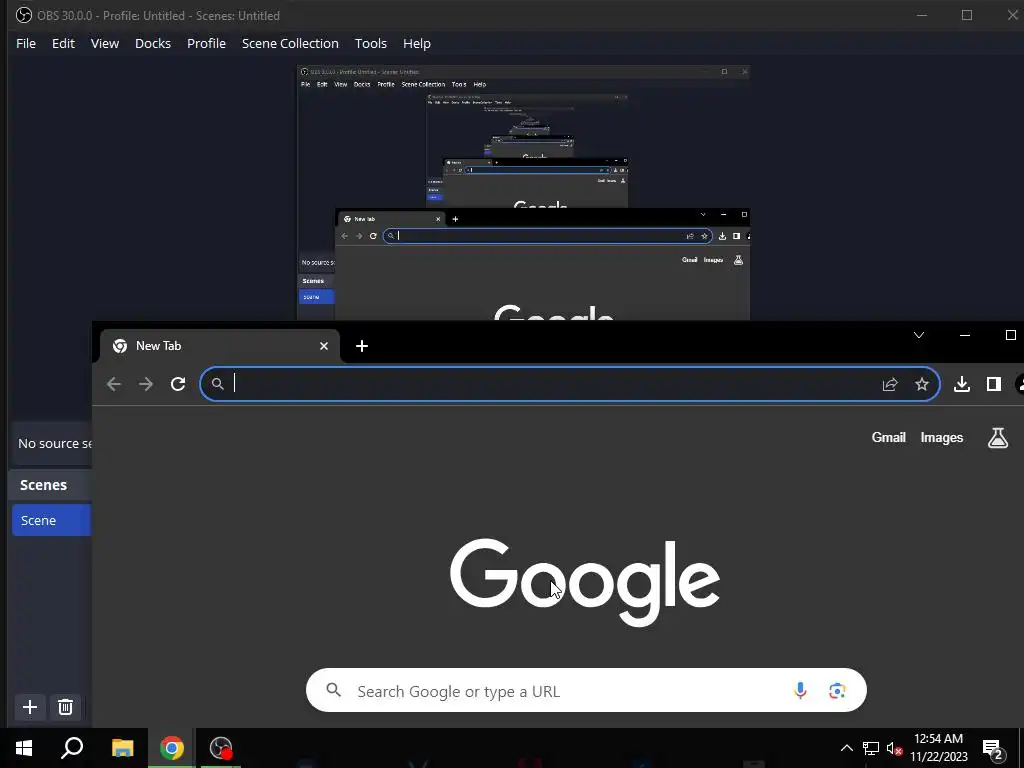This screenshot has width=1024, height=768.
Task: Toggle Chrome side panel icon
Action: (x=994, y=384)
